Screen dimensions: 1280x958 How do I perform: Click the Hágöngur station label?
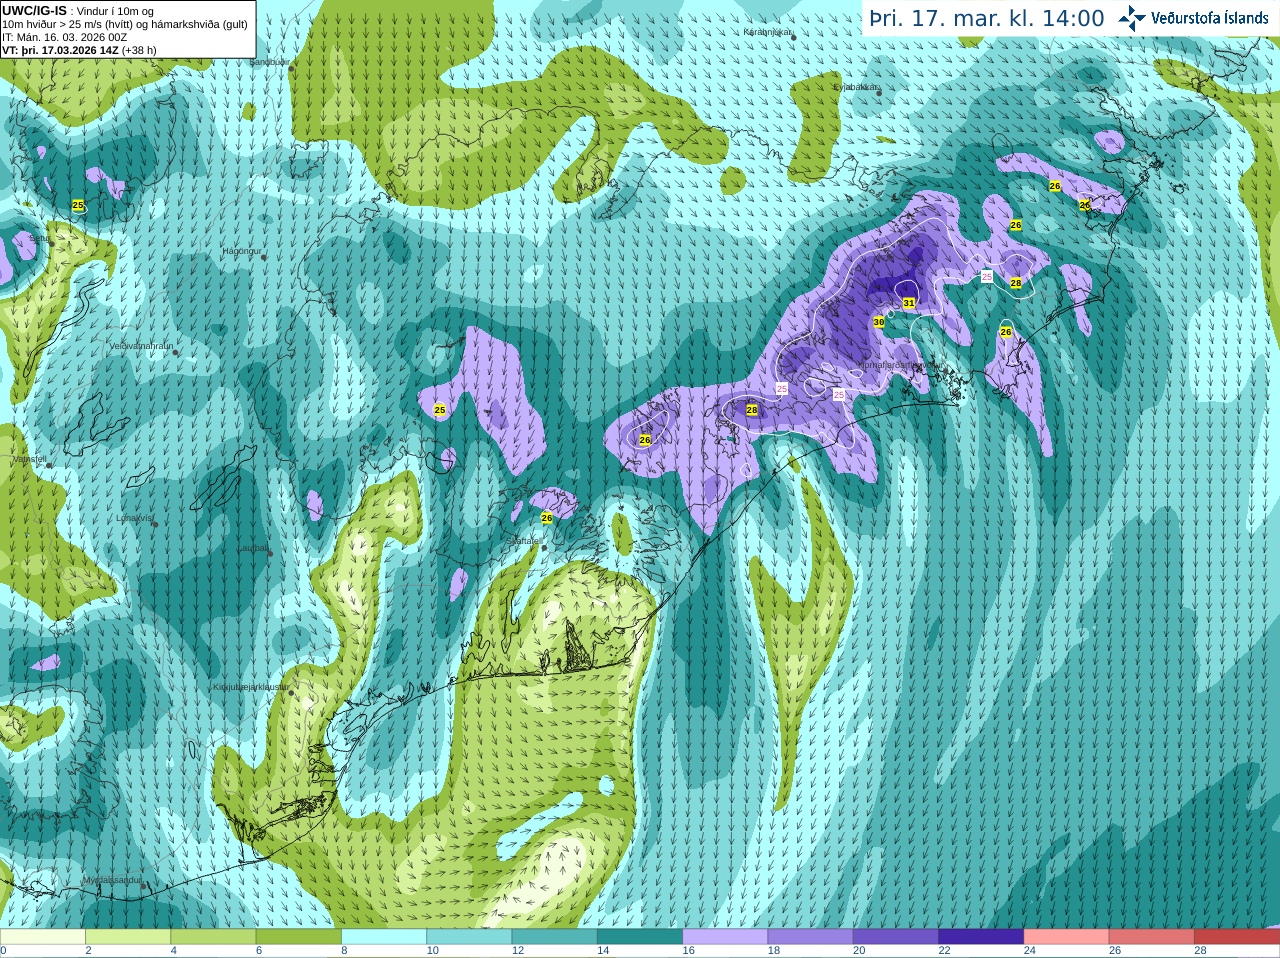[x=241, y=251]
